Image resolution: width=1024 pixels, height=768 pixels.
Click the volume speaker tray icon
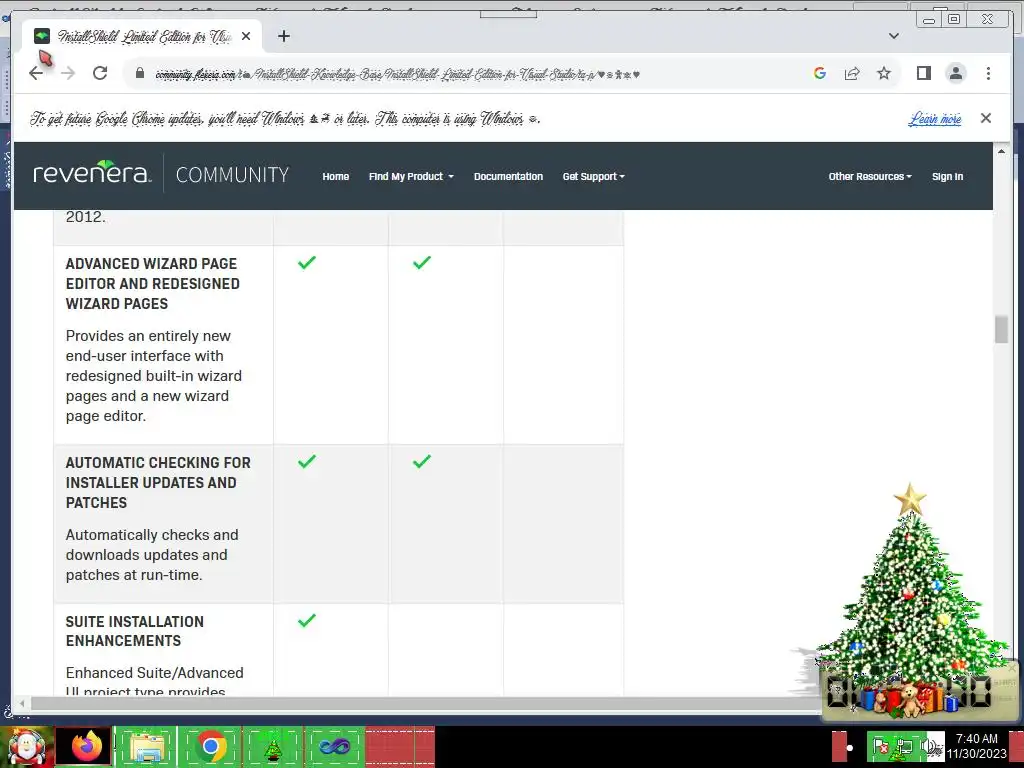(x=930, y=746)
